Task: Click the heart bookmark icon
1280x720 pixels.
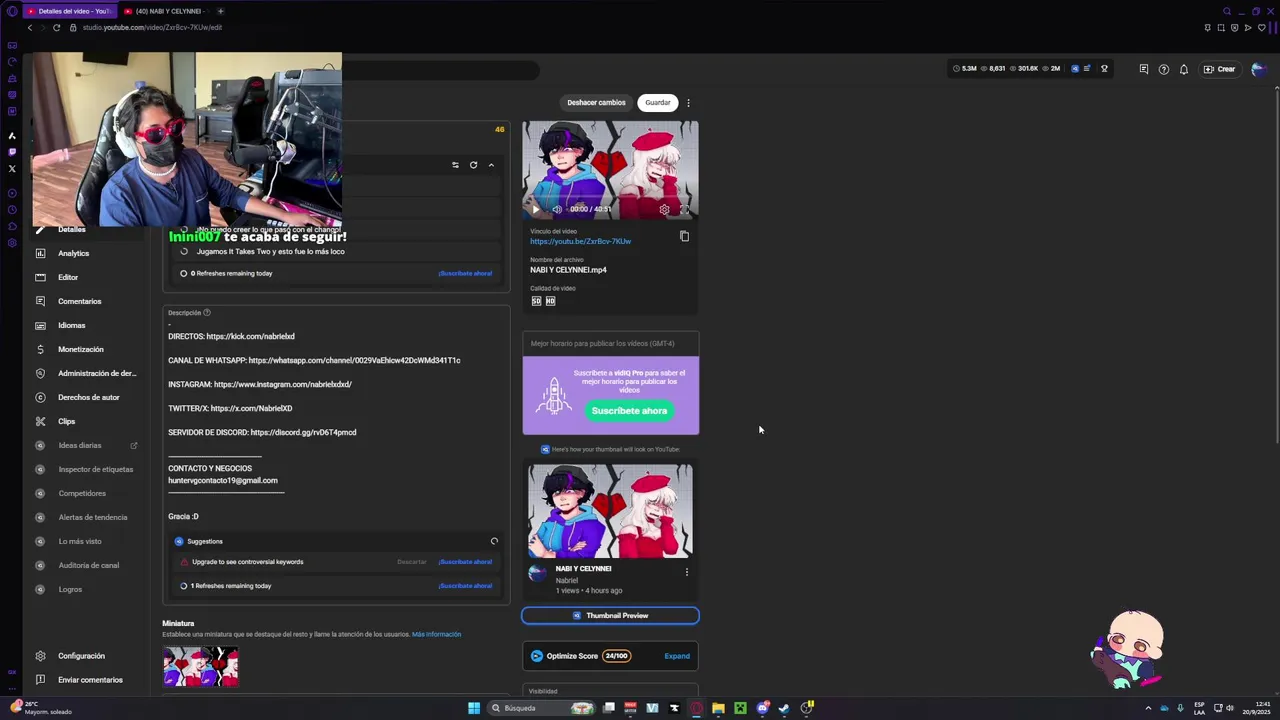Action: point(1261,28)
